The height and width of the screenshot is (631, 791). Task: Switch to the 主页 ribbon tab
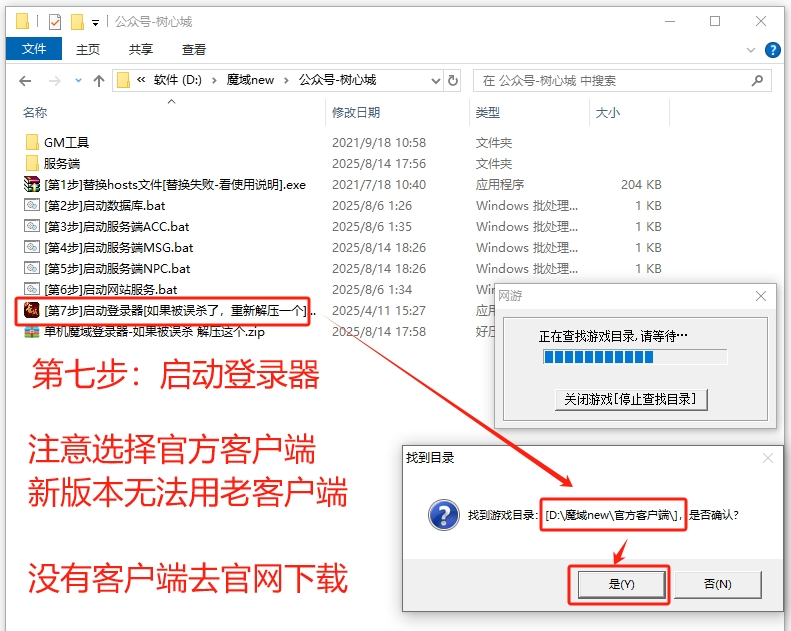pos(88,49)
